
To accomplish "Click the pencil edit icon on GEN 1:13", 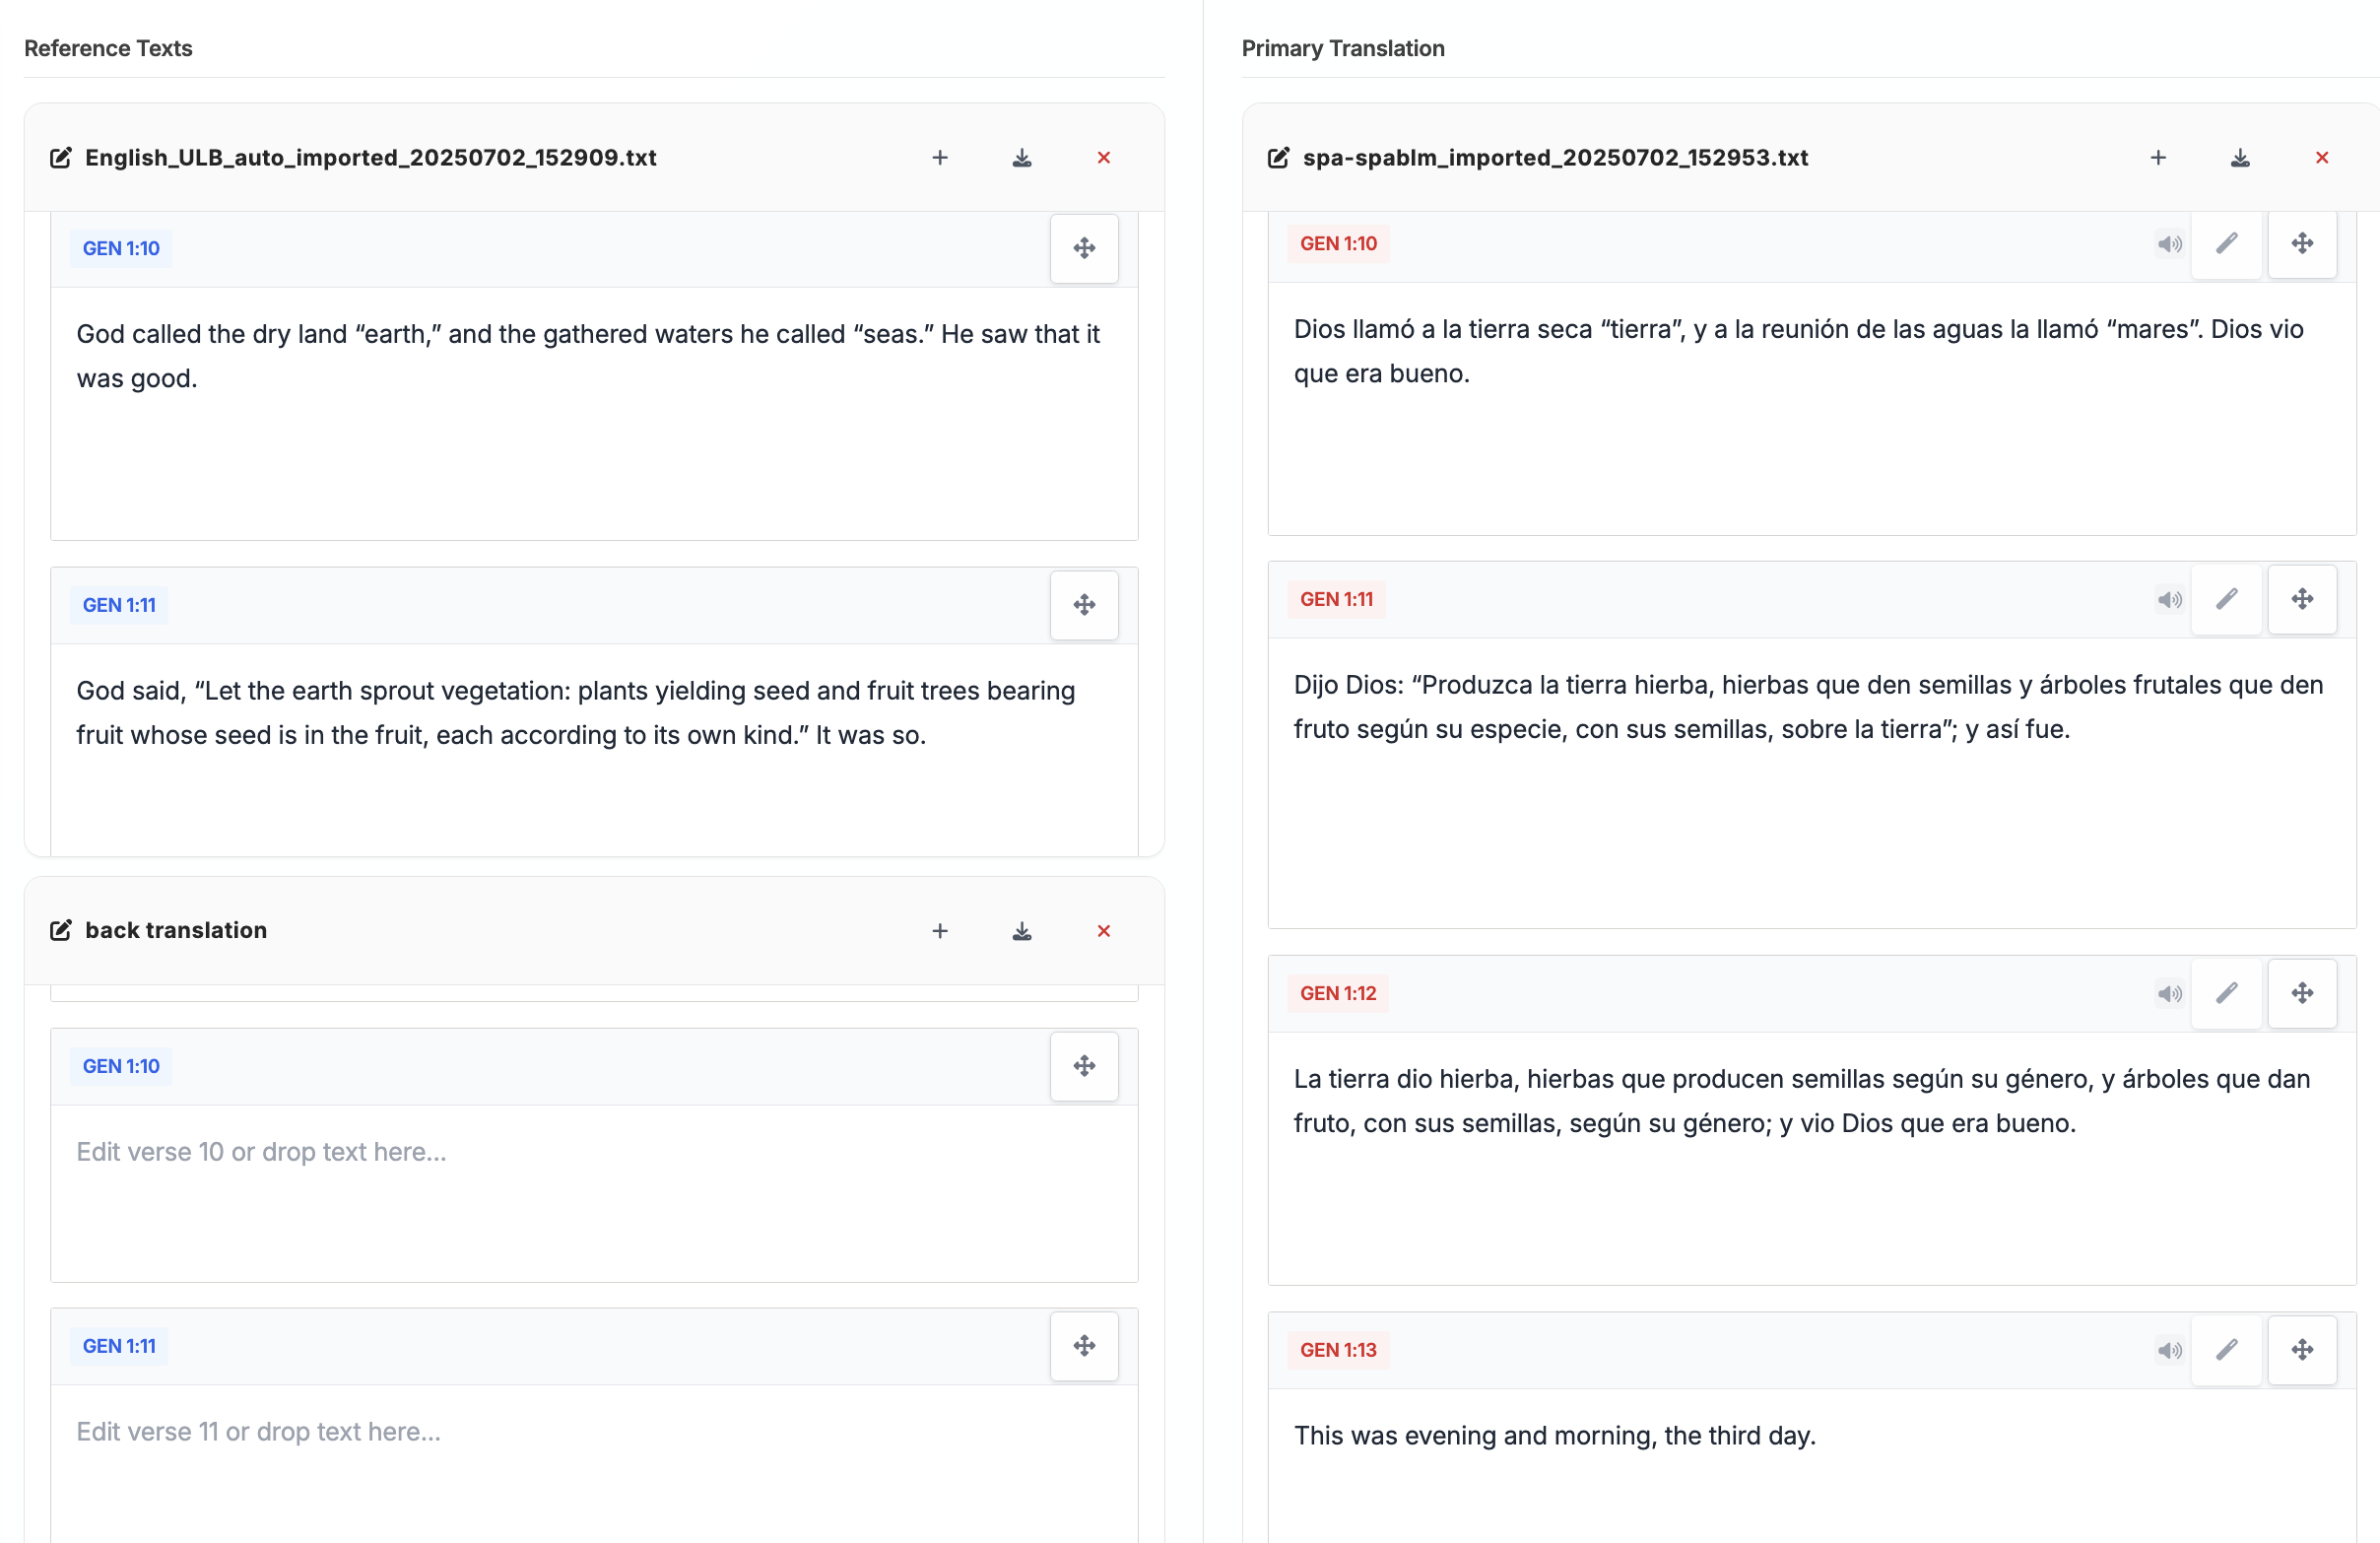I will pos(2226,1350).
